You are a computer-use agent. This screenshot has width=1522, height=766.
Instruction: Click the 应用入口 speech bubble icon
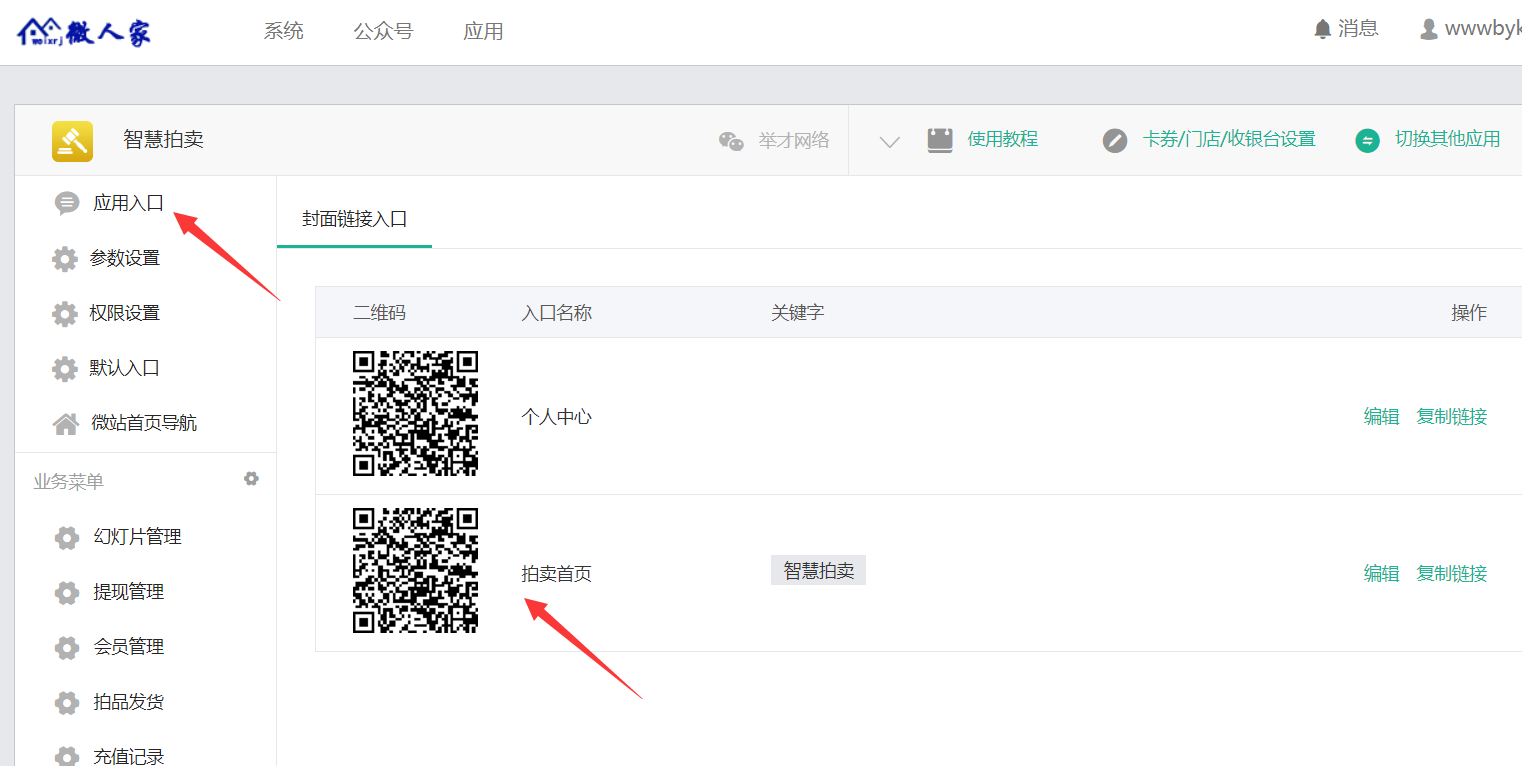(x=67, y=204)
